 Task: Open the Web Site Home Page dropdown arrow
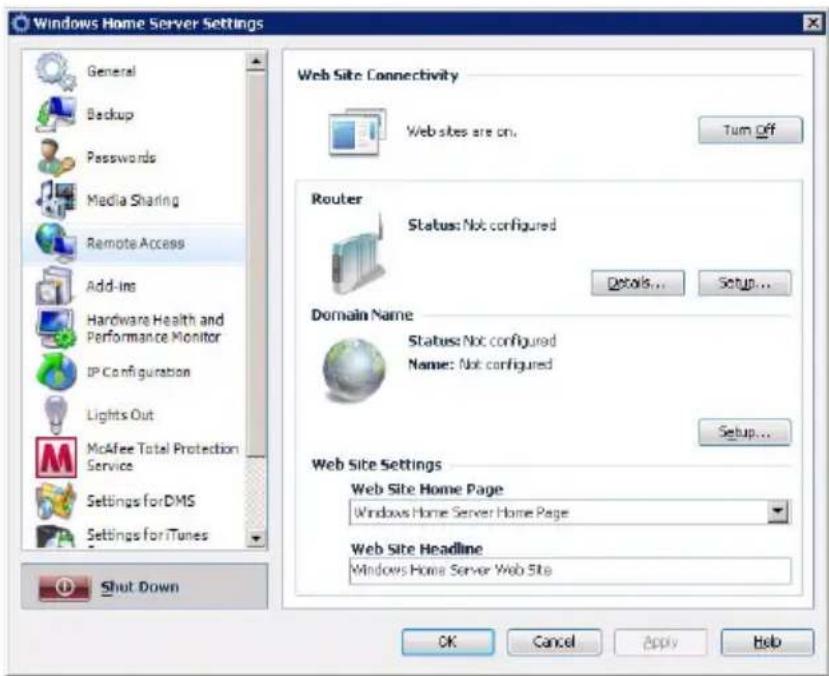[x=778, y=511]
